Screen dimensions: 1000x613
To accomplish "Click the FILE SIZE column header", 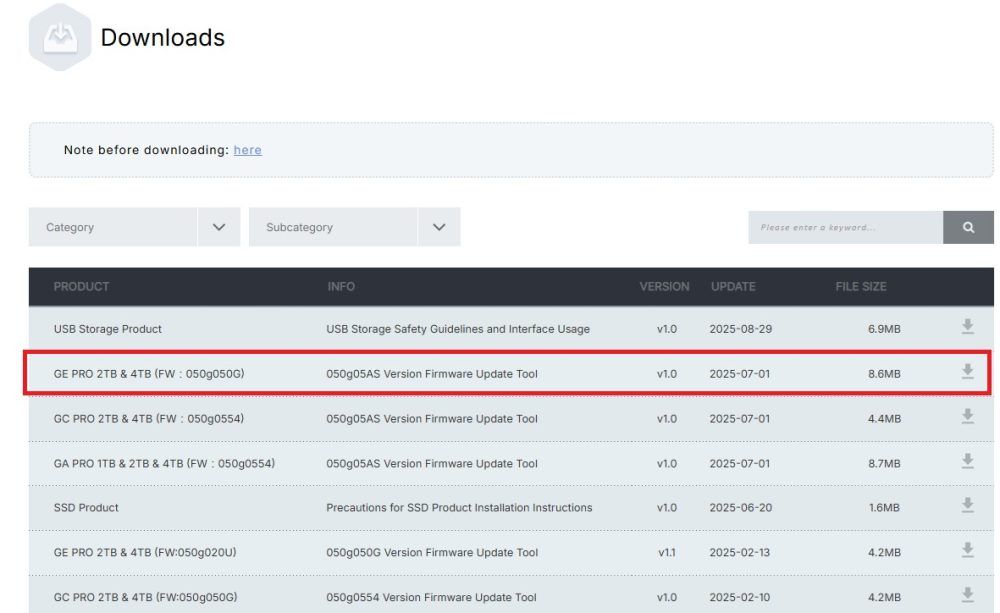I will (x=860, y=286).
